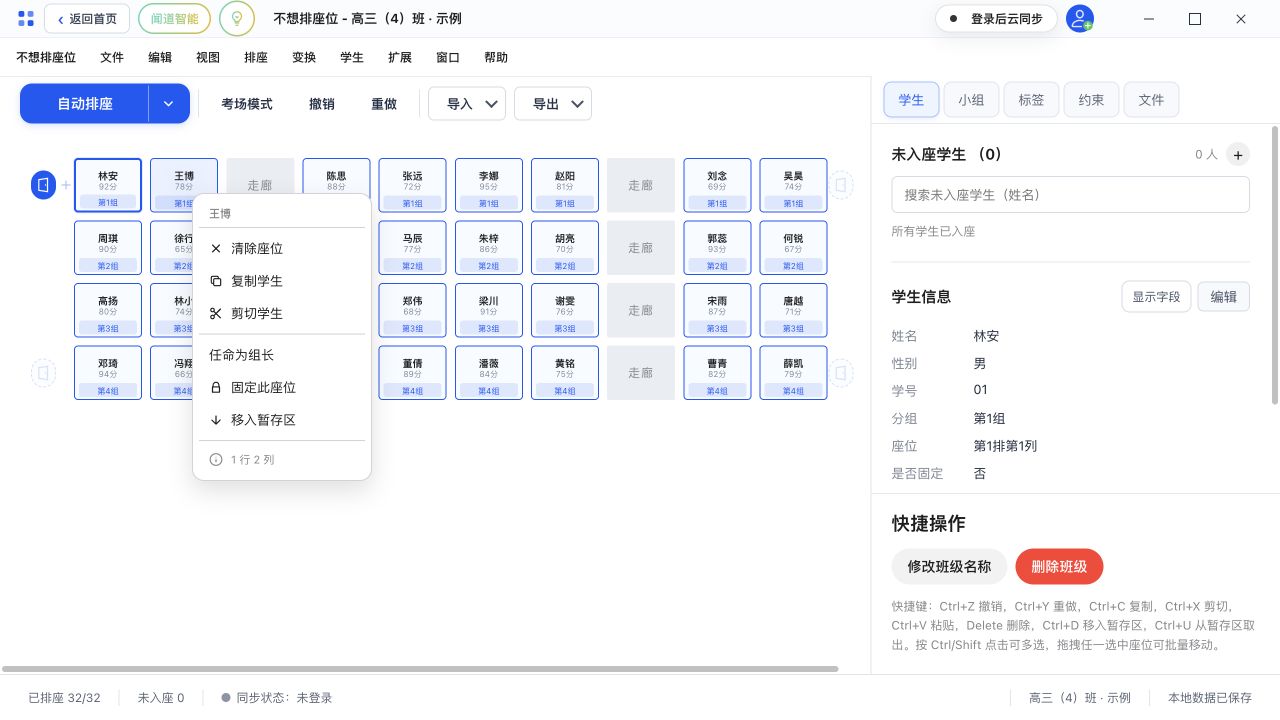Screen dimensions: 1280x720
Task: Choose 剪切学生 in context menu
Action: tap(282, 313)
